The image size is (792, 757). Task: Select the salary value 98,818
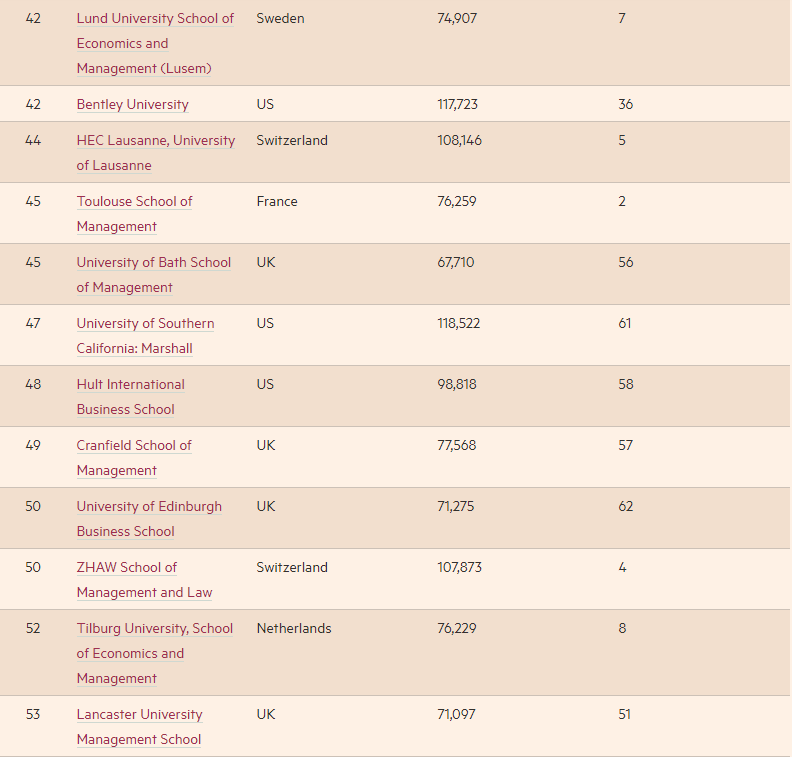point(457,385)
